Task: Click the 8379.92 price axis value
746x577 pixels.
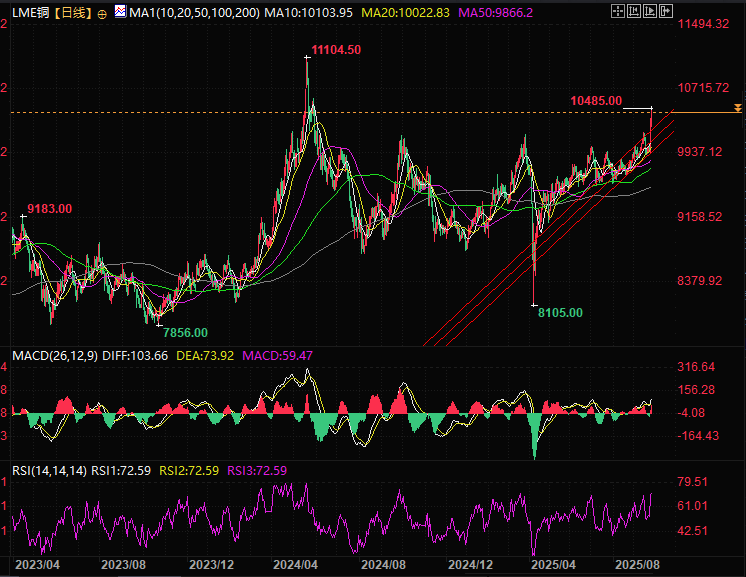Action: click(x=700, y=281)
